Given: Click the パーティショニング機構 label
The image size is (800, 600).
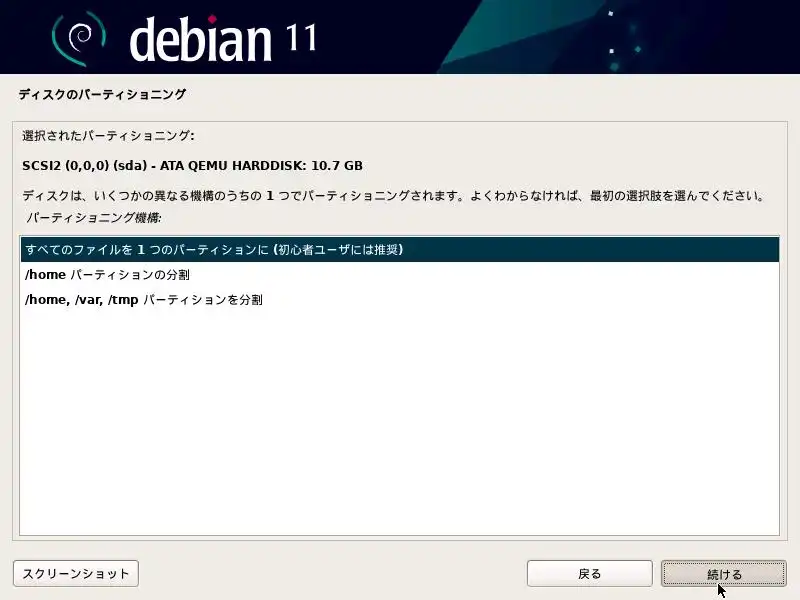Looking at the screenshot, I should click(x=93, y=218).
